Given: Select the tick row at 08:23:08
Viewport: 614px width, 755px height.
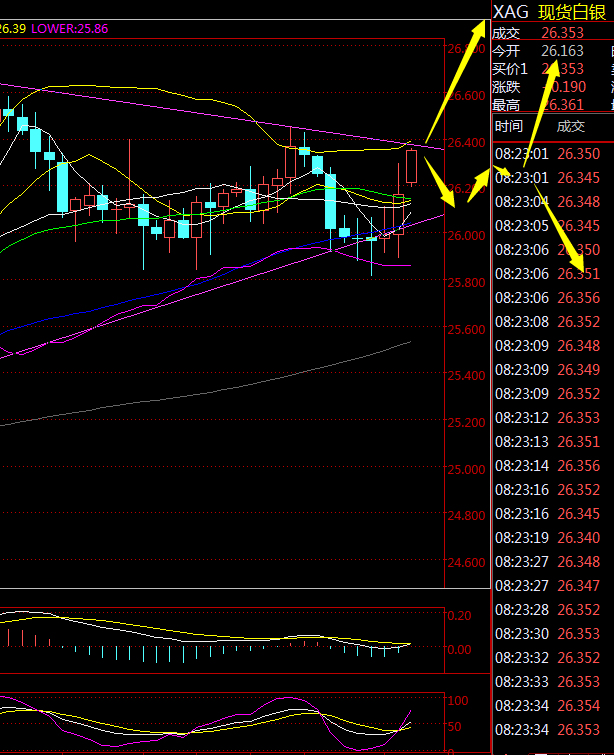Looking at the screenshot, I should click(x=550, y=322).
